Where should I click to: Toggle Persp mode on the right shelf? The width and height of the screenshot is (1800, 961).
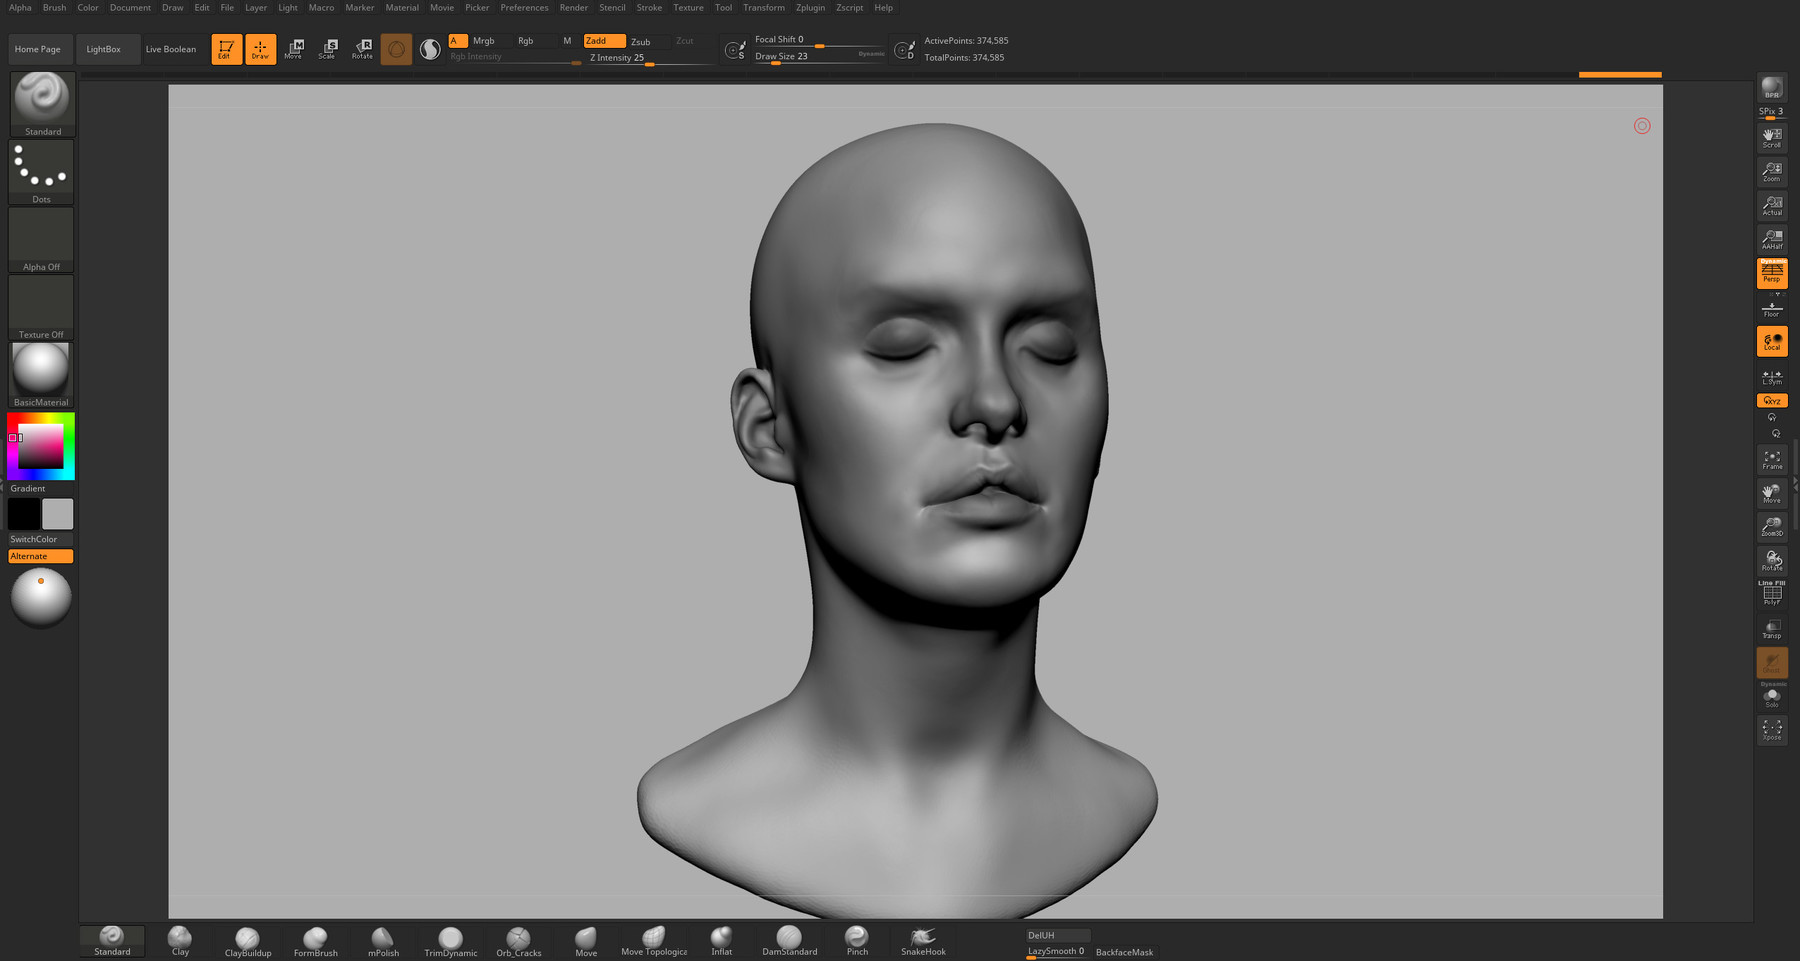(x=1771, y=272)
